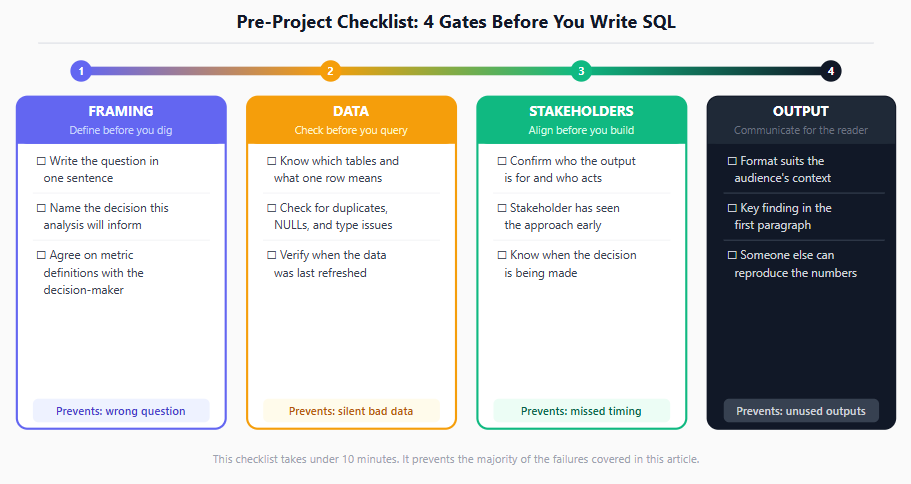Check 'Write the question in one sentence'
The image size is (911, 484).
tap(41, 161)
